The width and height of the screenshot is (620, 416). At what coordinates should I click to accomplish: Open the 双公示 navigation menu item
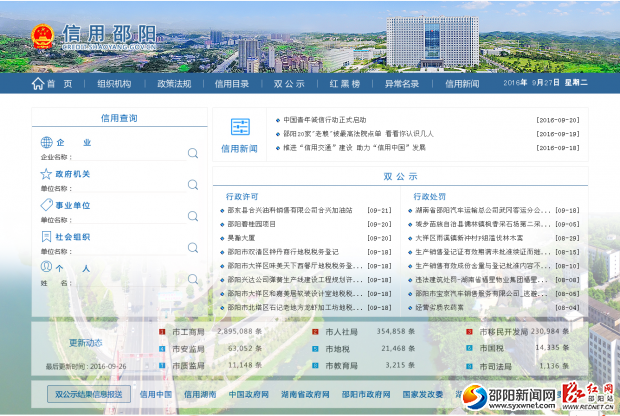point(289,84)
